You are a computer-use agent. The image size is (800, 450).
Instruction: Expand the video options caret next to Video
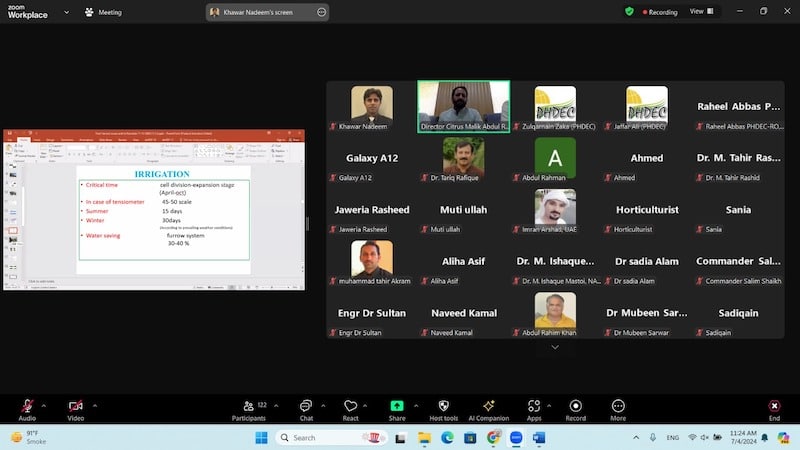tap(95, 405)
